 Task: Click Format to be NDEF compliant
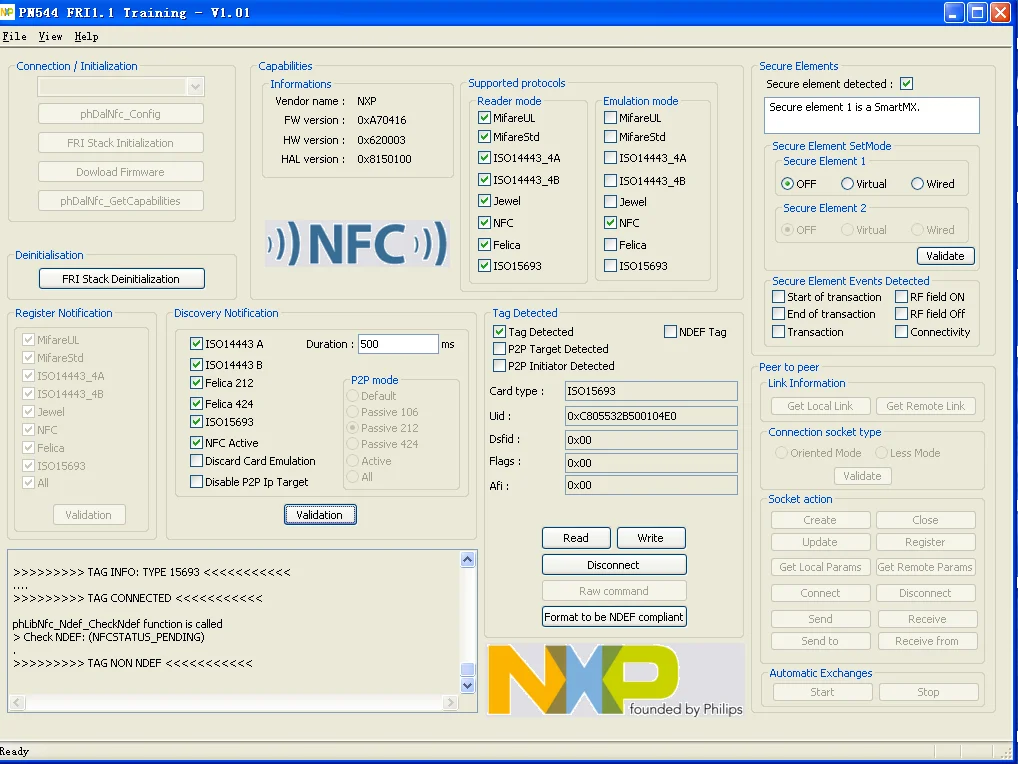pos(614,617)
